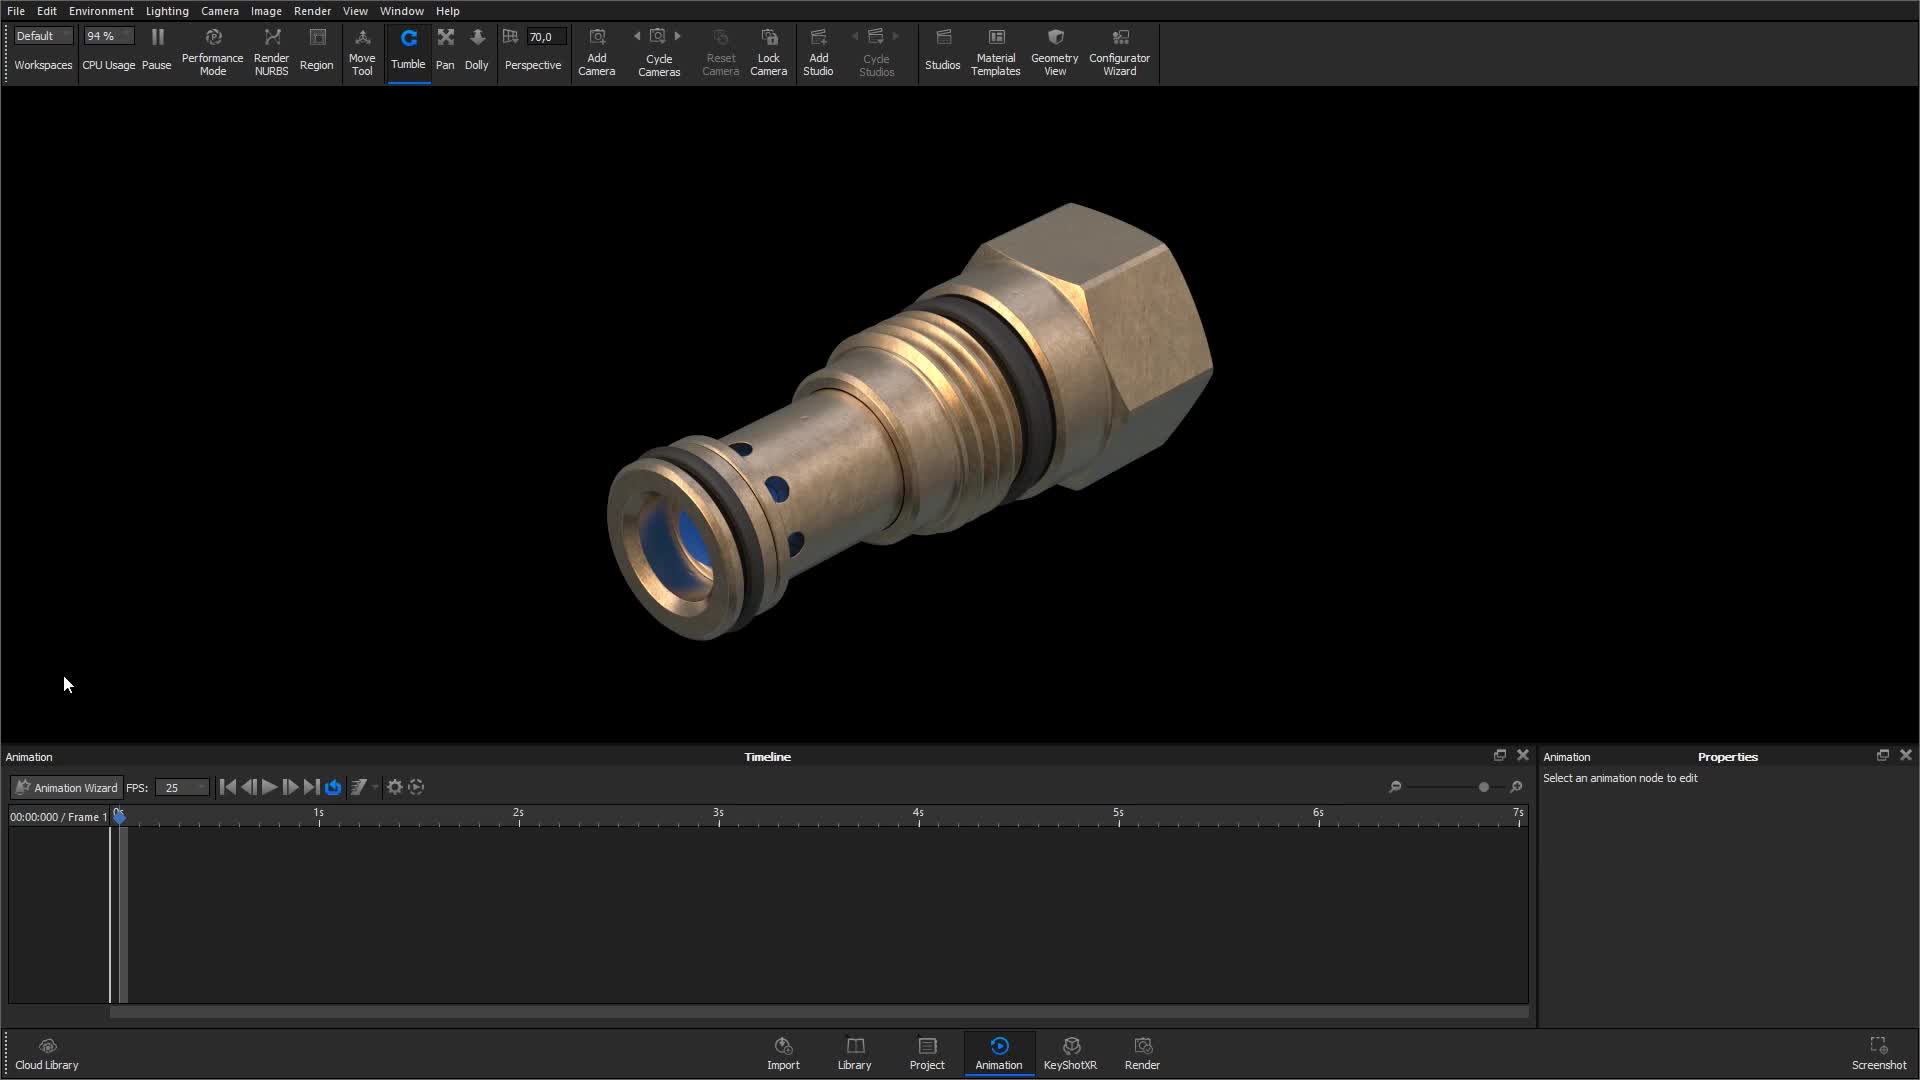Screen dimensions: 1920x1080
Task: Open the Material Templates panel
Action: pyautogui.click(x=995, y=50)
